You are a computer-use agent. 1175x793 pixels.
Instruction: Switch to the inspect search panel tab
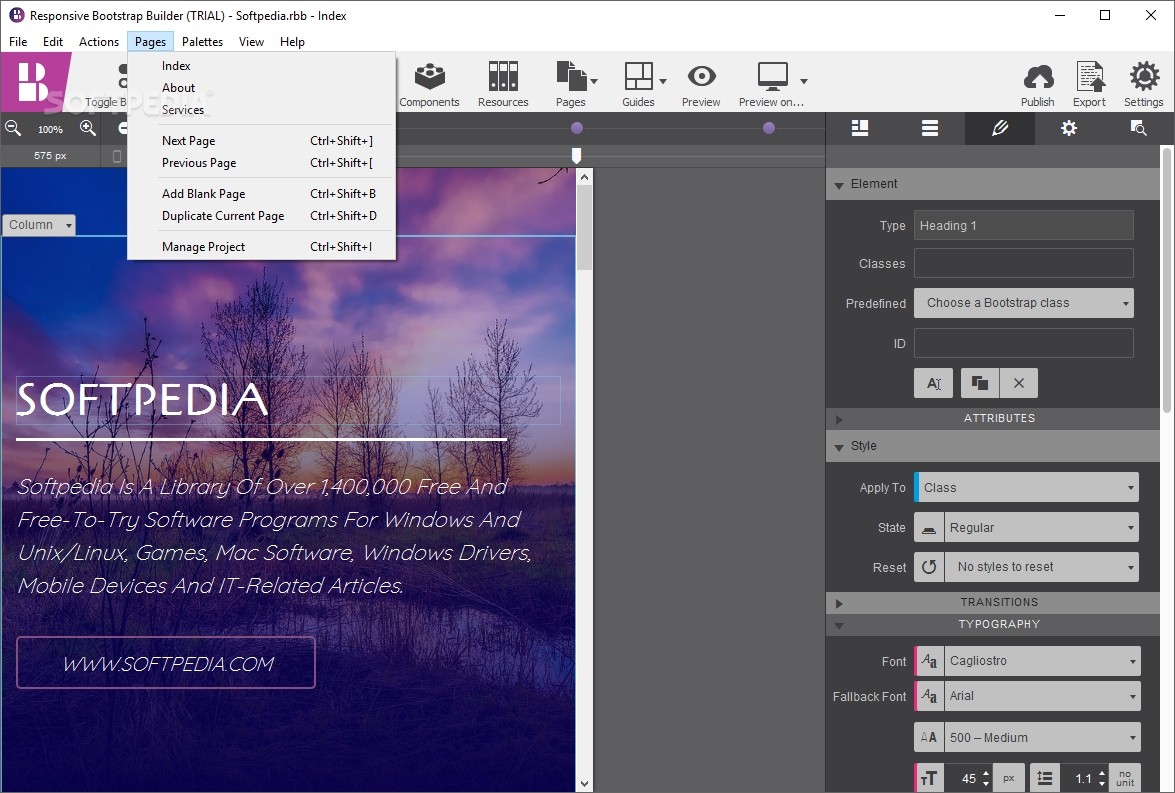click(x=1138, y=128)
